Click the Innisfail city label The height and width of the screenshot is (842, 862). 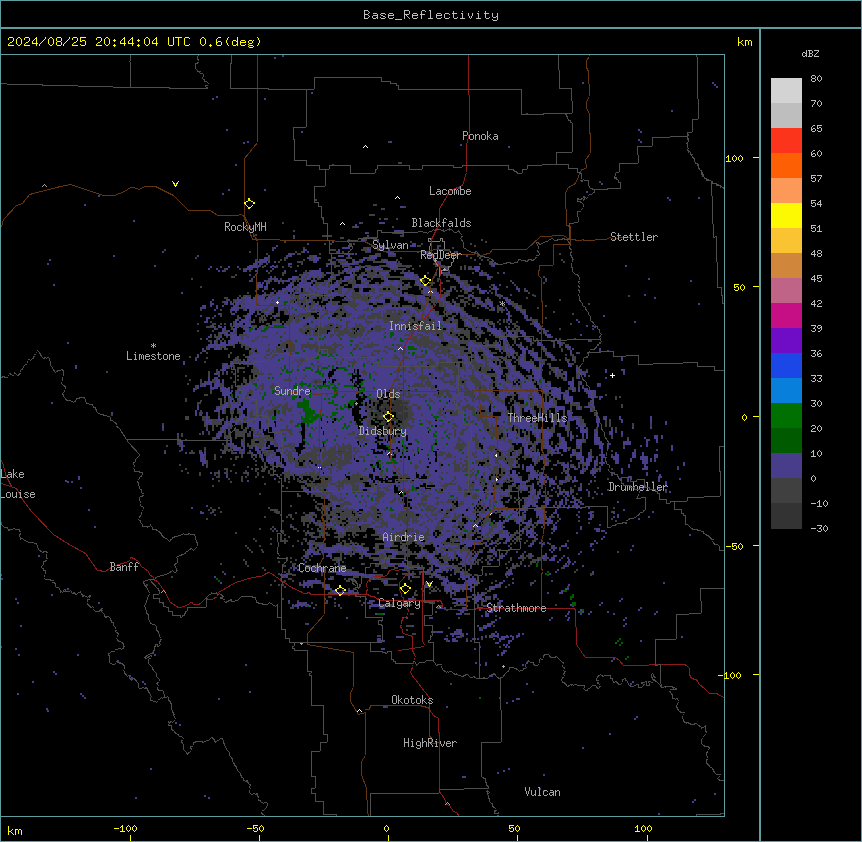tap(415, 326)
